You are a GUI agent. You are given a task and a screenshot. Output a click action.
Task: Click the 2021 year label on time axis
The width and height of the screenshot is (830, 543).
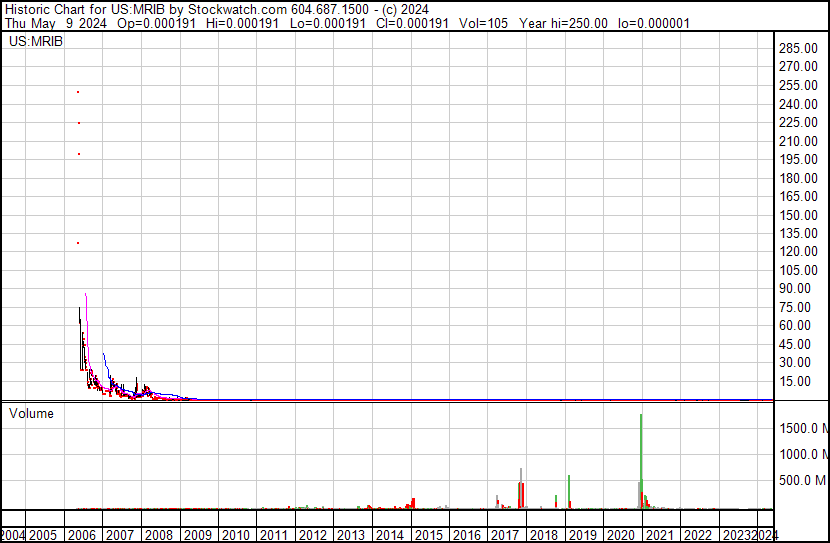[x=660, y=535]
